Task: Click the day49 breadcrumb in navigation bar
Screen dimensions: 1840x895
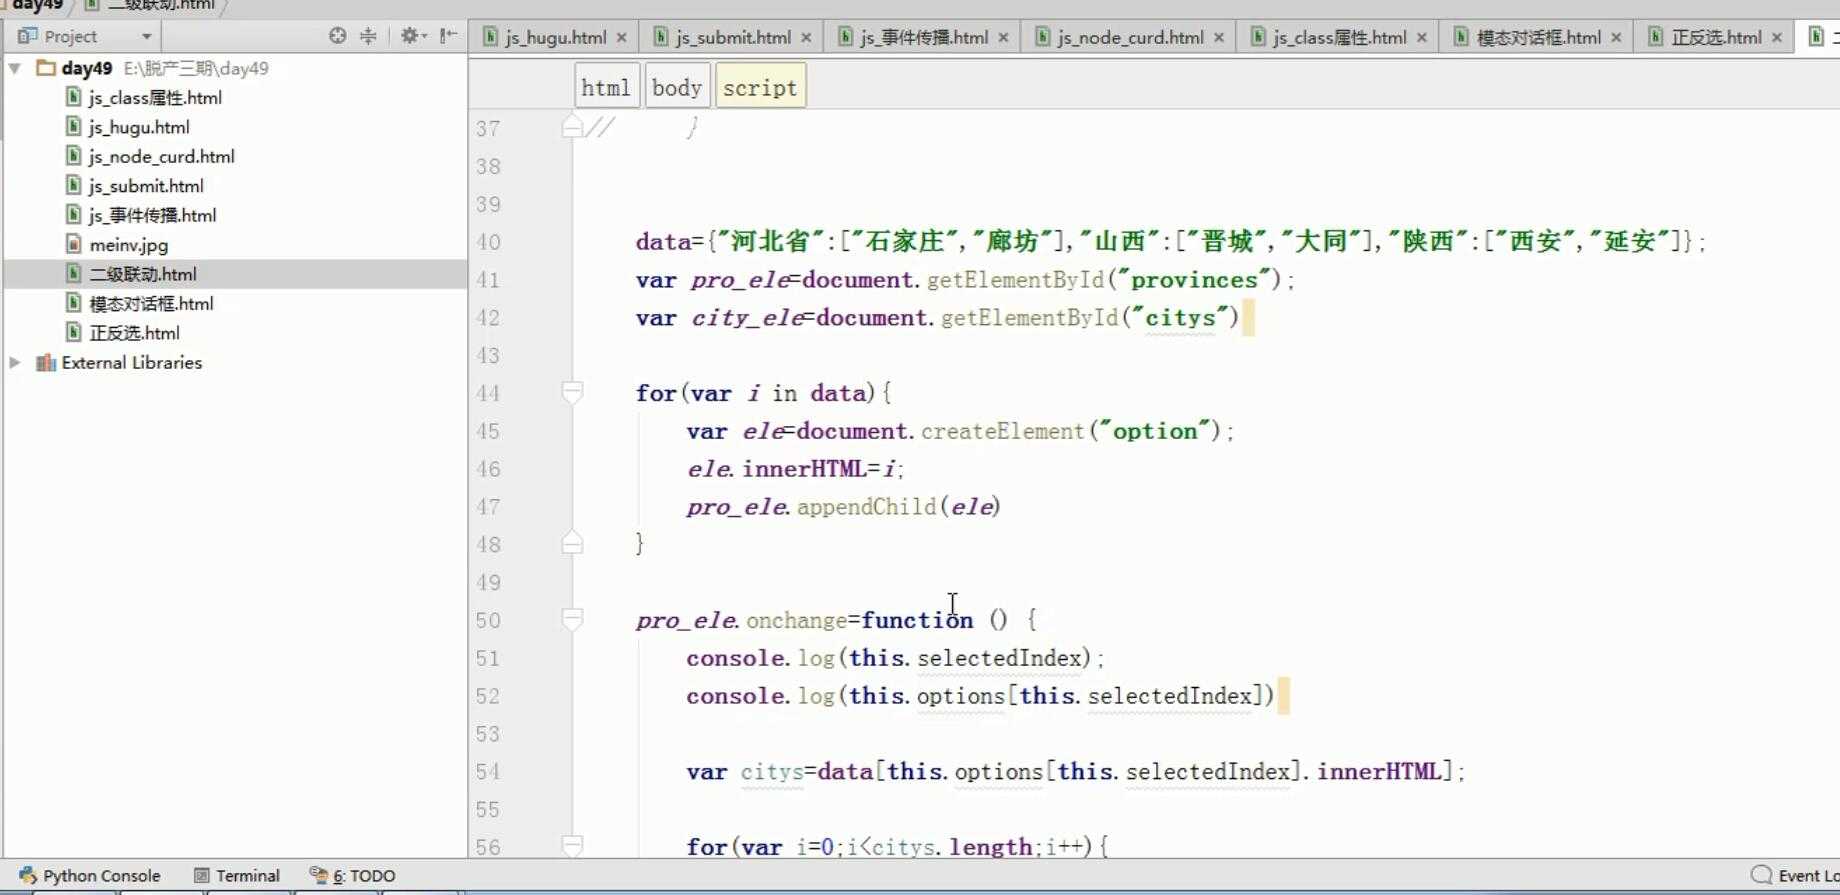Action: coord(37,5)
